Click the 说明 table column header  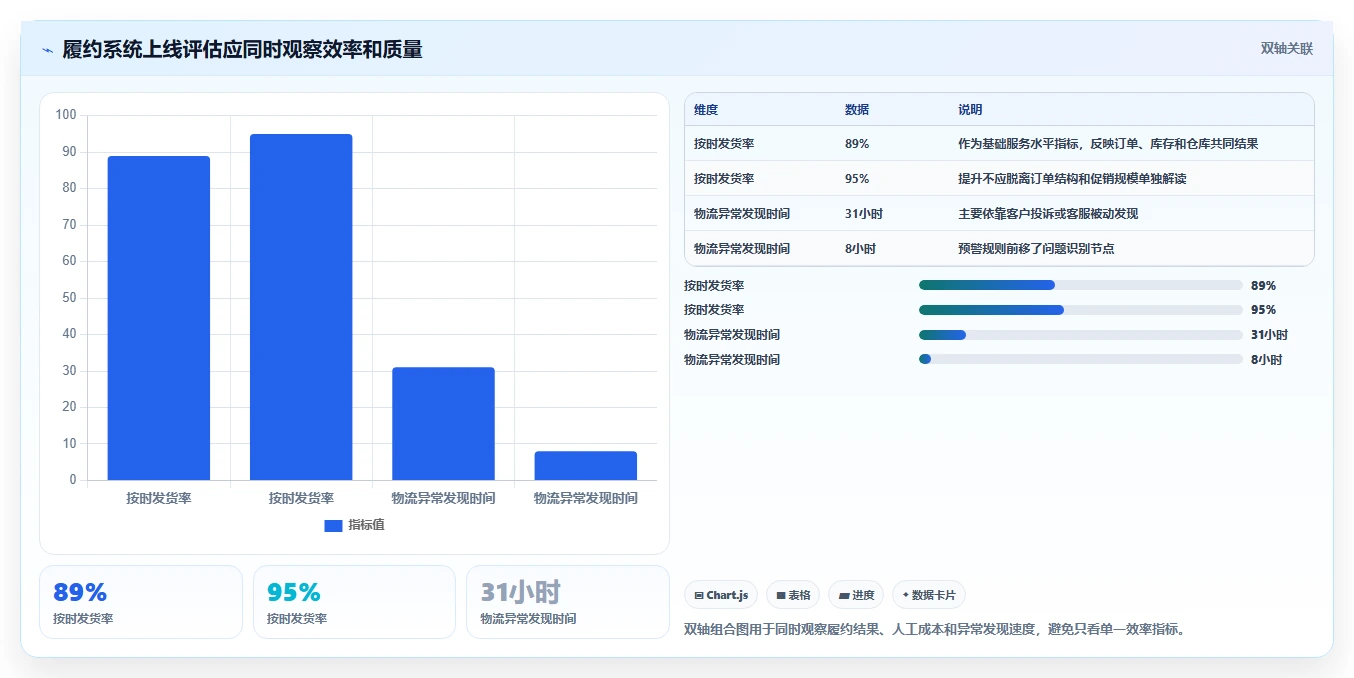coord(970,109)
